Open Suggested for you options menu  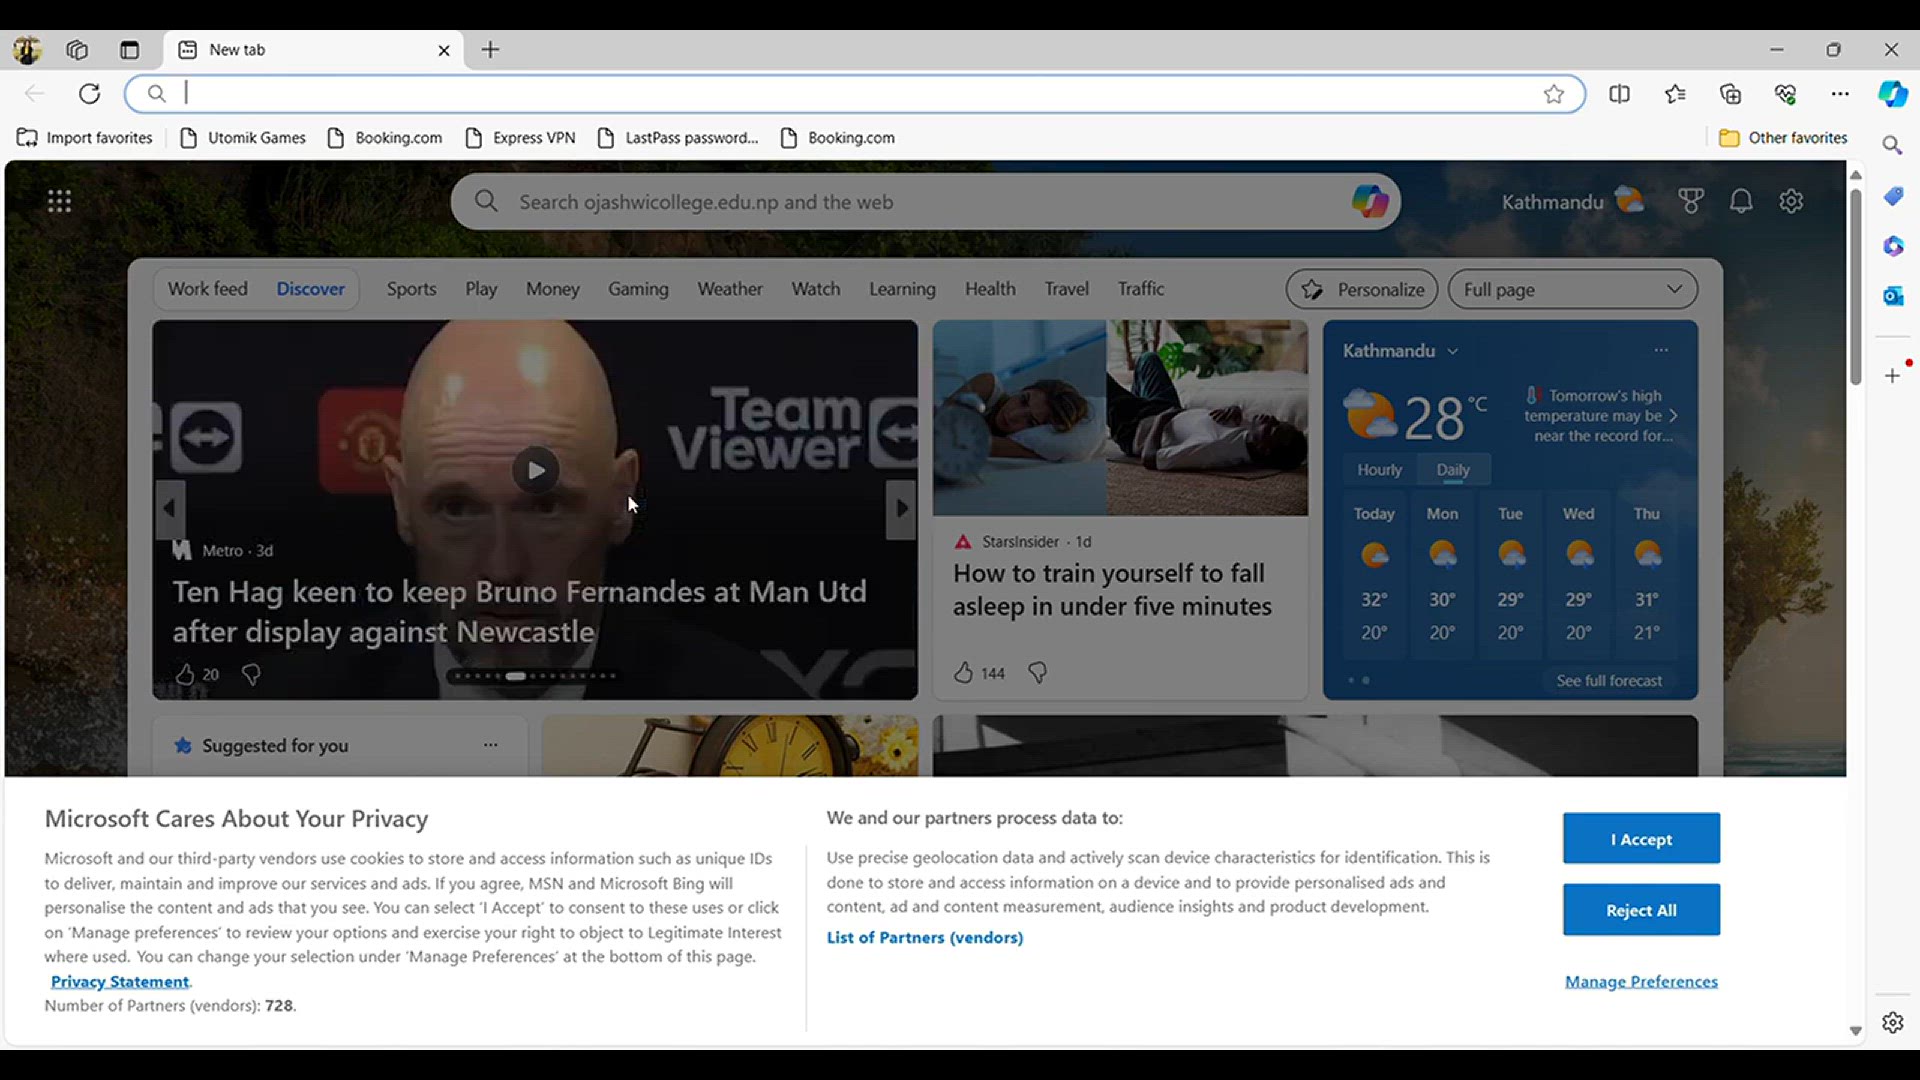(490, 745)
